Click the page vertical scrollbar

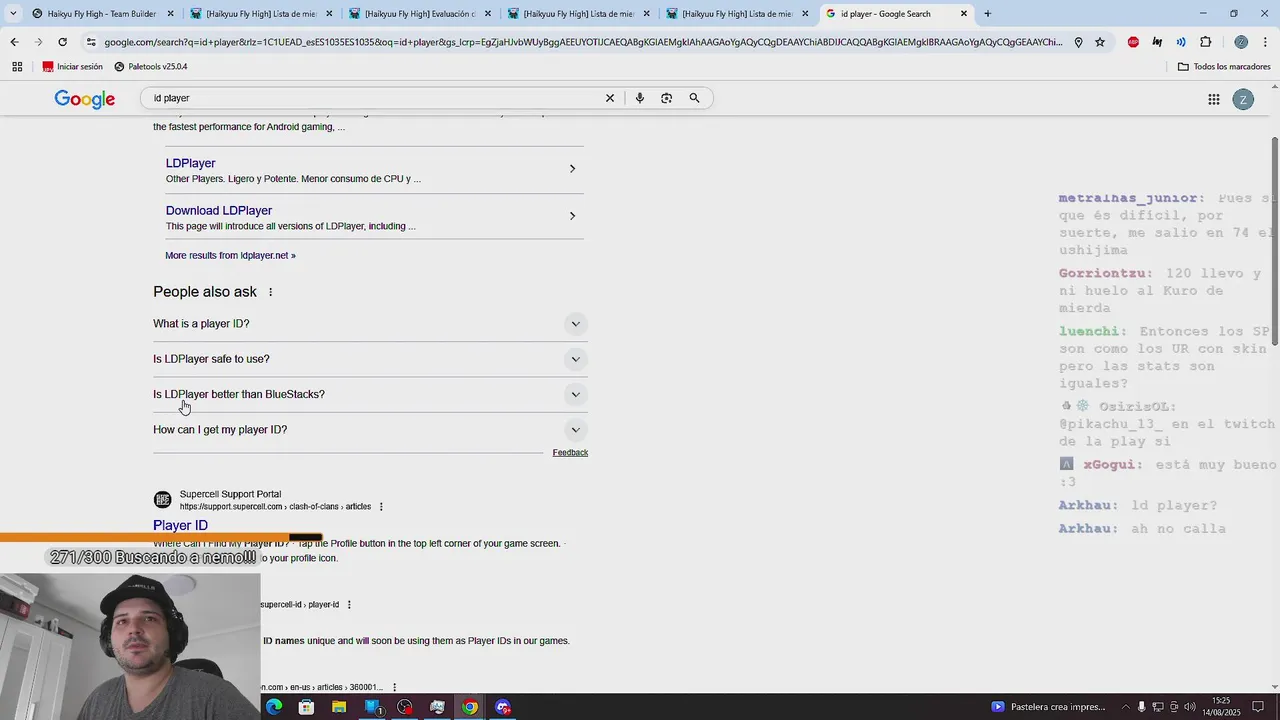[1275, 240]
